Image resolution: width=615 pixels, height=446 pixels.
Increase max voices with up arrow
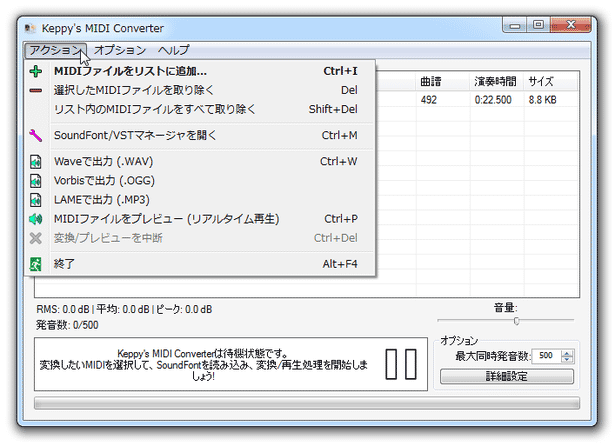coord(567,353)
